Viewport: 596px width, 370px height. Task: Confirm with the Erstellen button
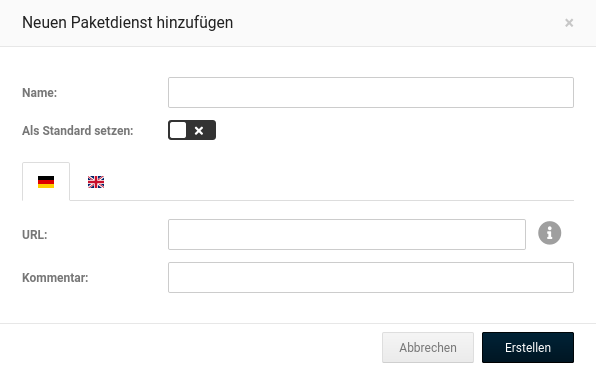click(x=528, y=347)
